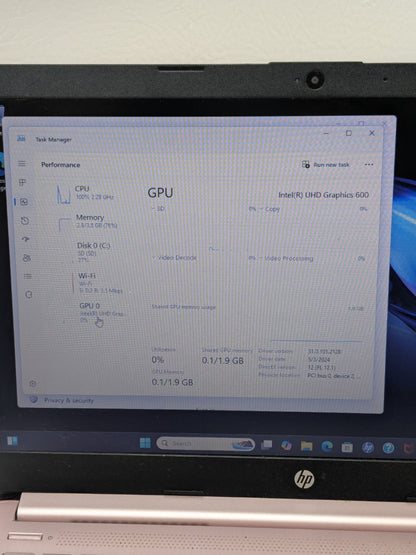Open the Details sidebar icon
The height and width of the screenshot is (555, 416).
[x=28, y=276]
